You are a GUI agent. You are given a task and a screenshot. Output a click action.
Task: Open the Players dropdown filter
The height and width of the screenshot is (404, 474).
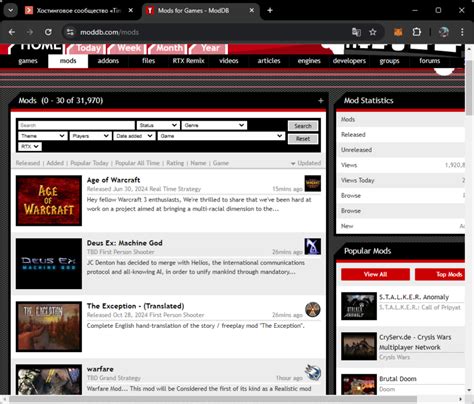click(x=90, y=136)
